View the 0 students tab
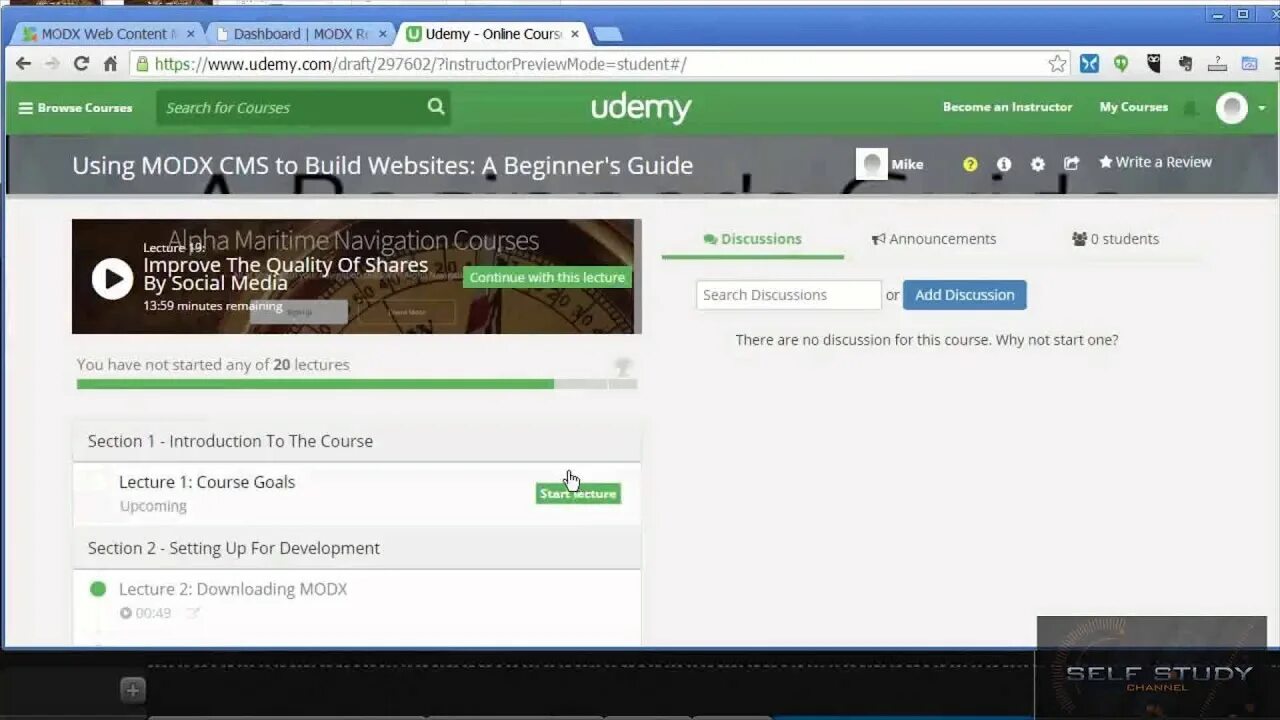1280x720 pixels. click(1116, 239)
